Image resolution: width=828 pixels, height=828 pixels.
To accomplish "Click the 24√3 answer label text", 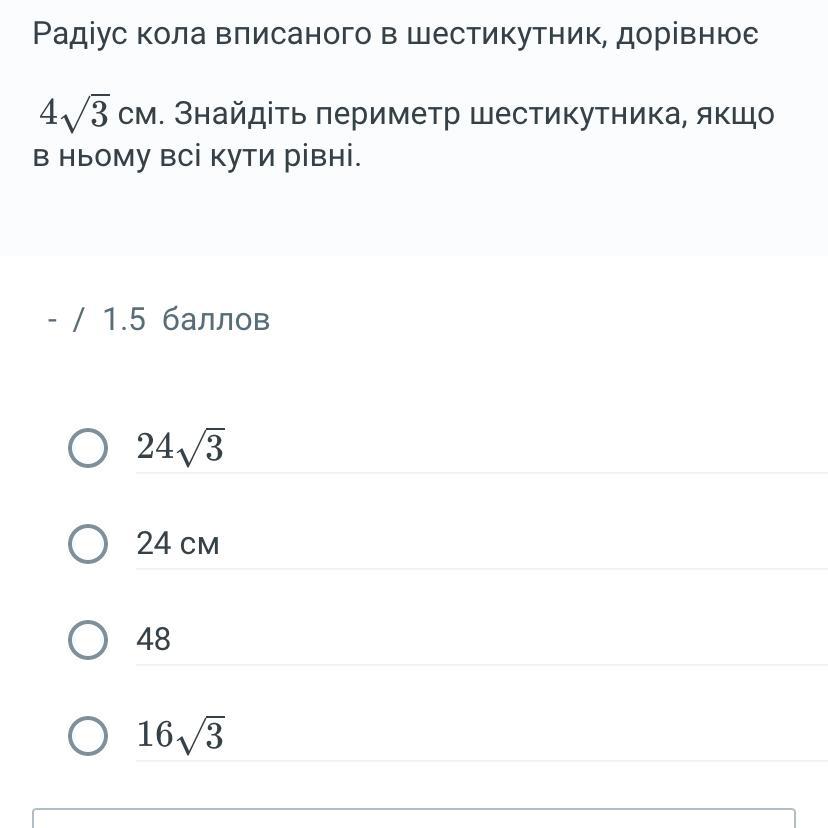I will click(x=181, y=448).
